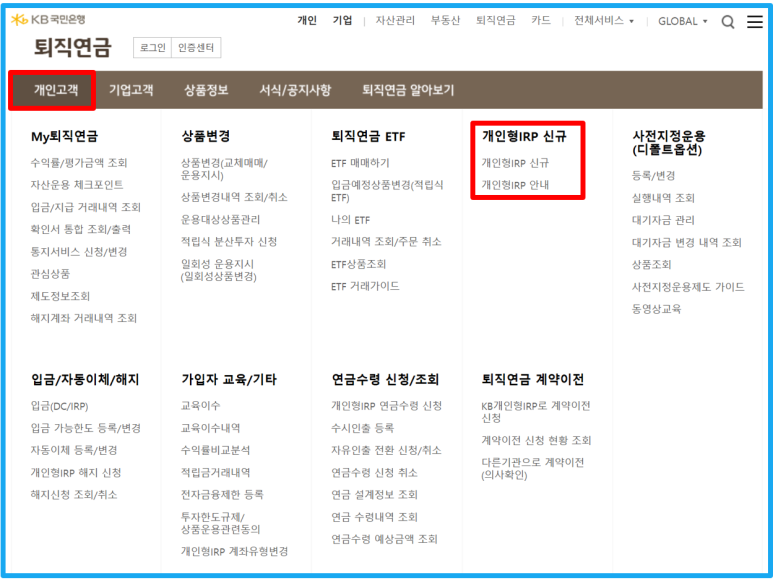
Task: Open 전자금융제한 등록 link
Action: point(222,494)
